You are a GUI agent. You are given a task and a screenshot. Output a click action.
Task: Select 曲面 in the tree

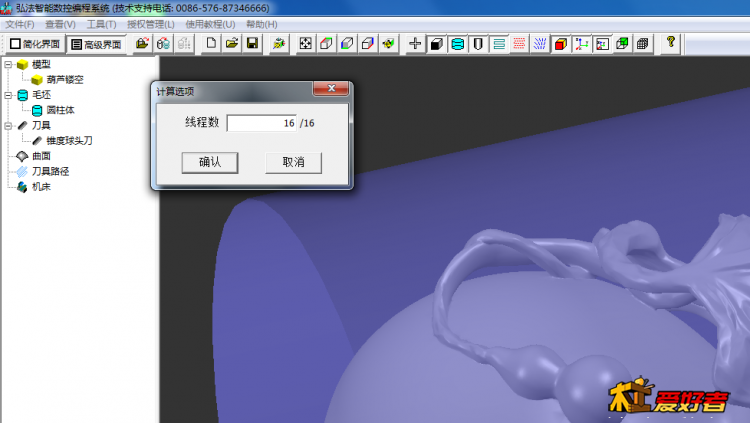click(41, 156)
